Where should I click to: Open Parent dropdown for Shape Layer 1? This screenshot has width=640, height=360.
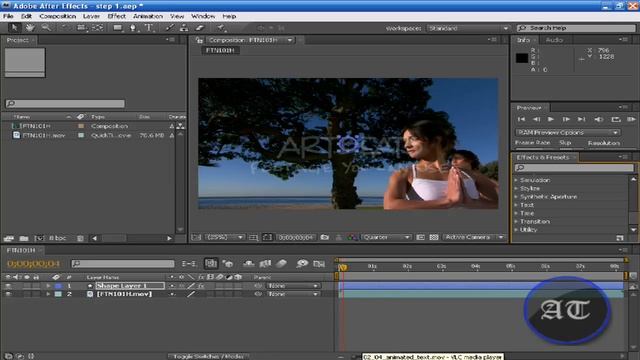[293, 286]
